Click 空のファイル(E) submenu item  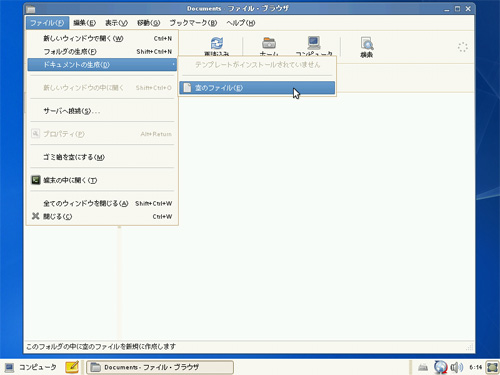coord(257,88)
